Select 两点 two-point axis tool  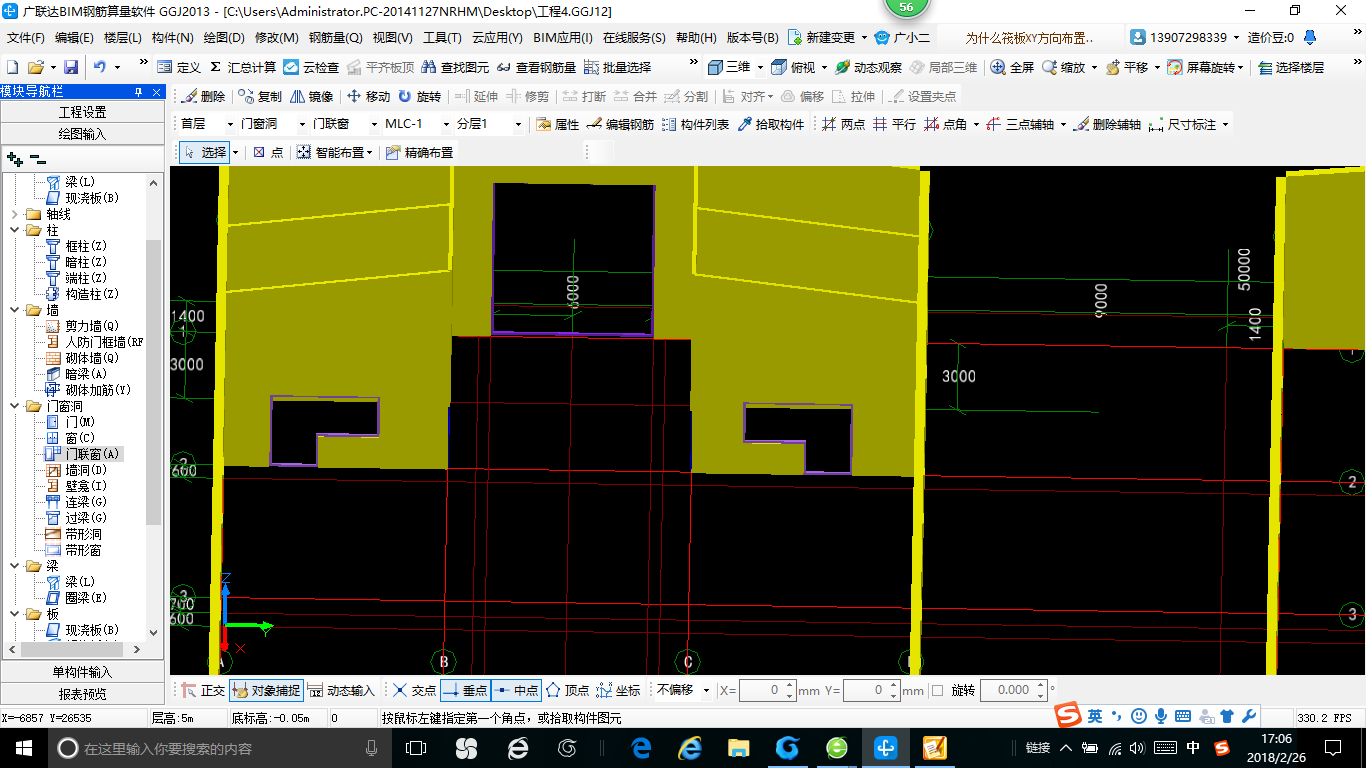[843, 124]
